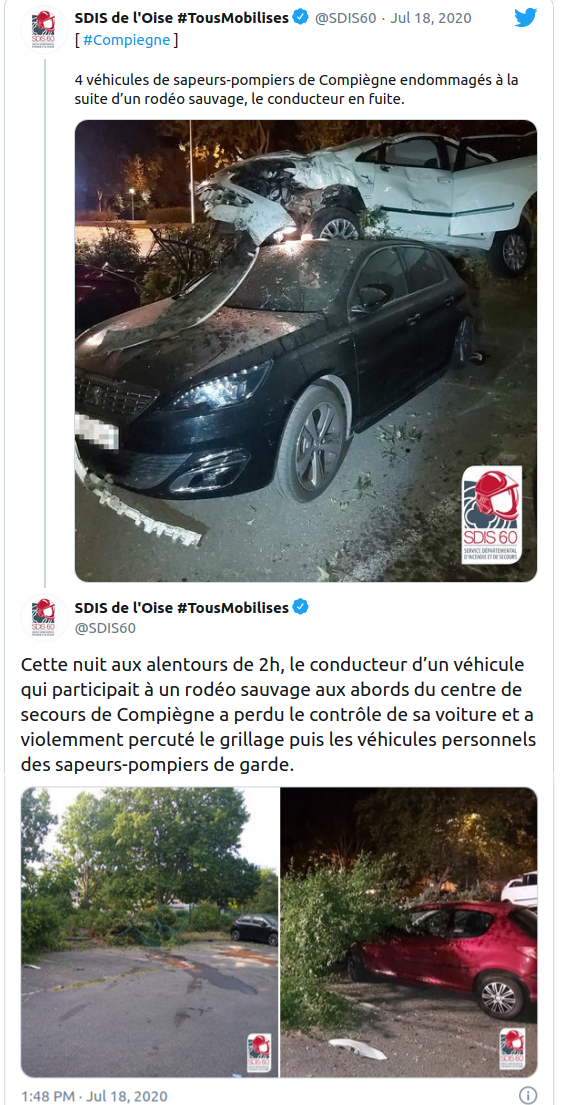Click SDIS logo watermark on daytime parking photo
This screenshot has height=1105, width=564.
[x=259, y=1052]
